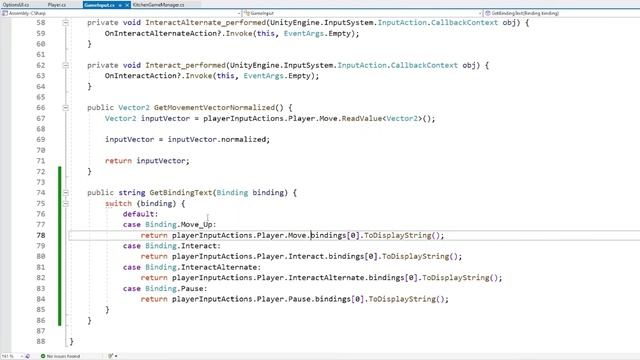Pin the GameInput.cs tab

[x=120, y=5]
